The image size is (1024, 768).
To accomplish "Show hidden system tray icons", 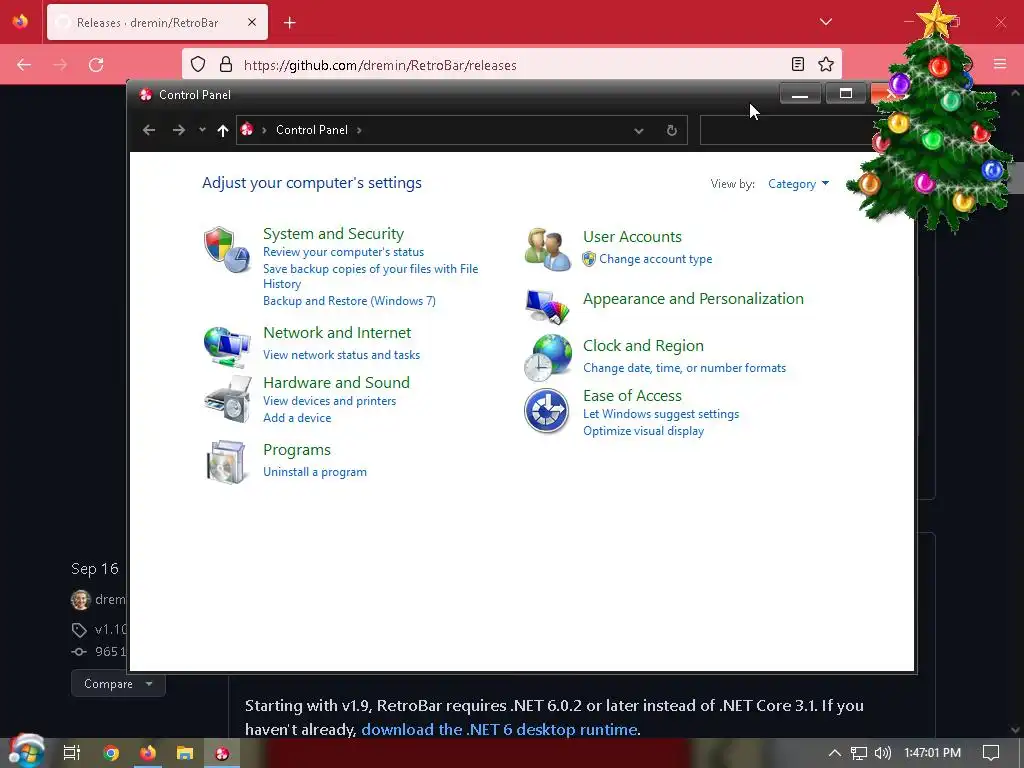I will point(835,753).
